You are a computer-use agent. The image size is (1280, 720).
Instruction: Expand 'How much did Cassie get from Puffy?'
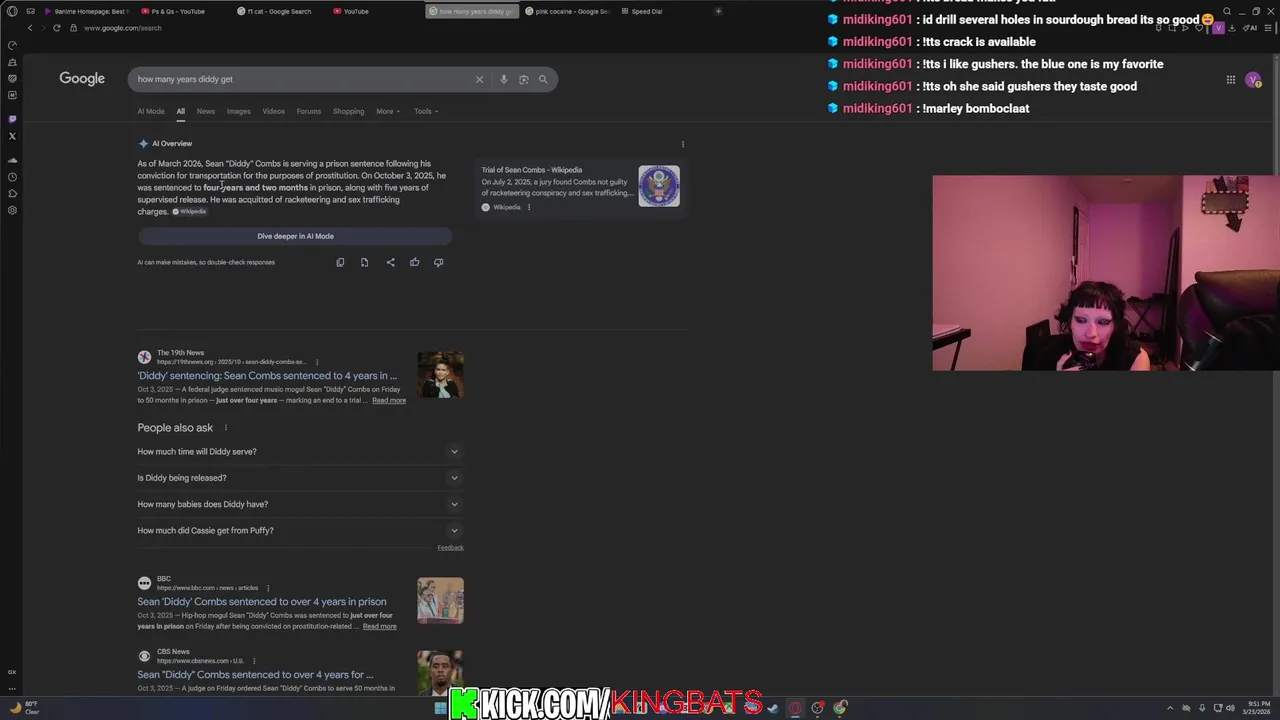click(x=300, y=531)
